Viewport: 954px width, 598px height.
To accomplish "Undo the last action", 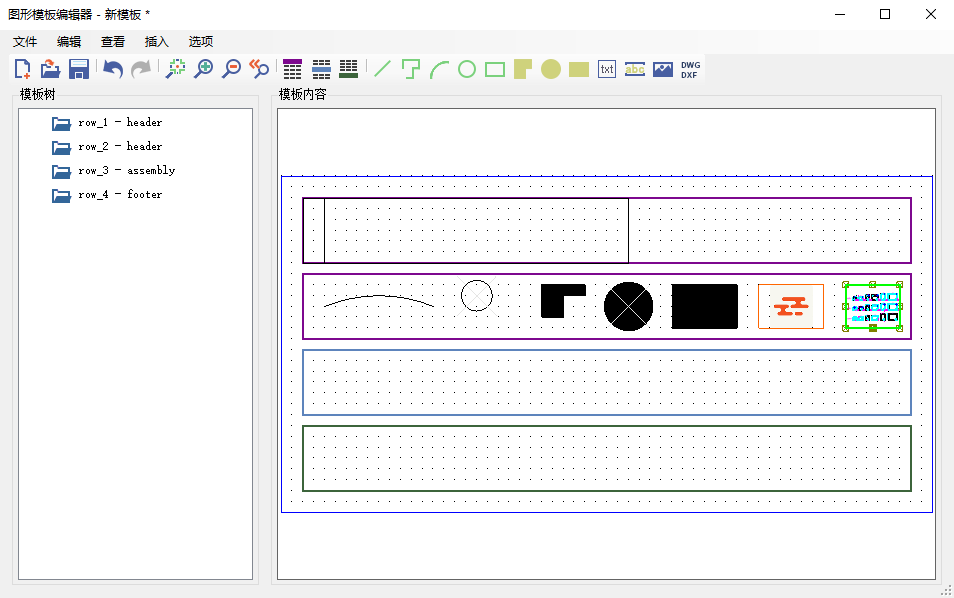I will click(x=113, y=69).
